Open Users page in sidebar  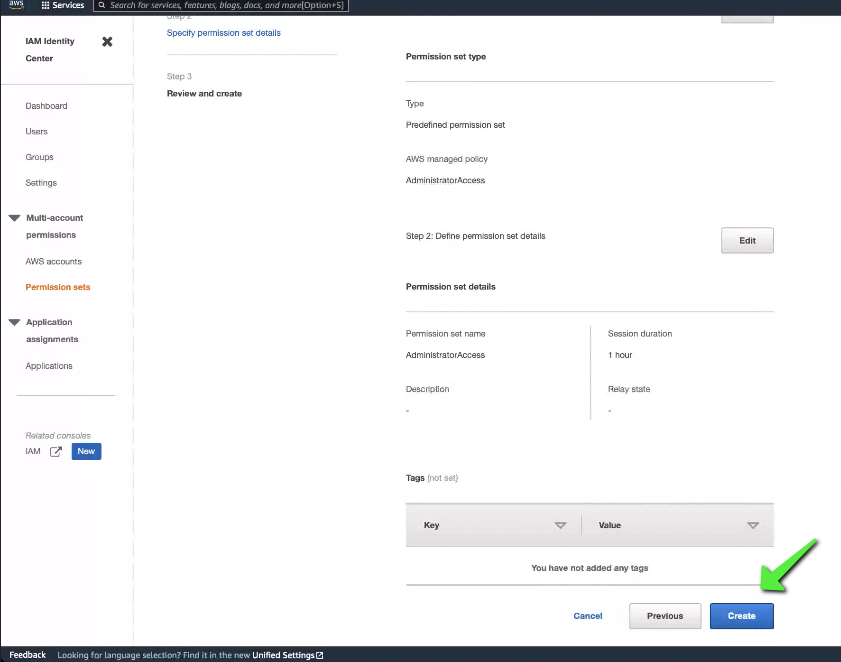pos(36,131)
